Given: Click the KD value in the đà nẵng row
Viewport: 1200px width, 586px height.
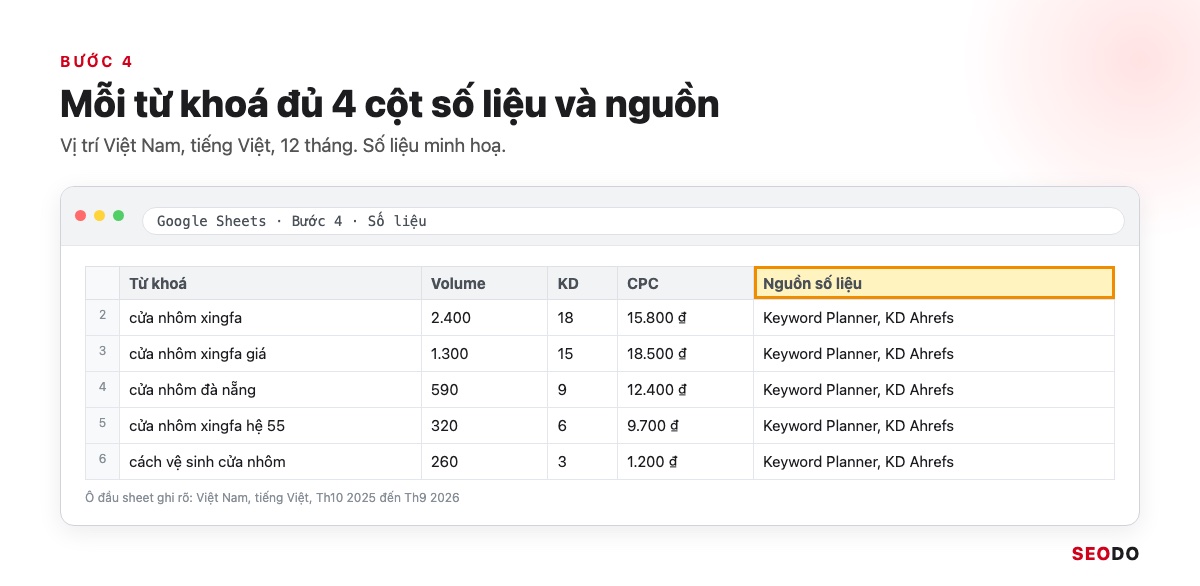Looking at the screenshot, I should [x=582, y=390].
